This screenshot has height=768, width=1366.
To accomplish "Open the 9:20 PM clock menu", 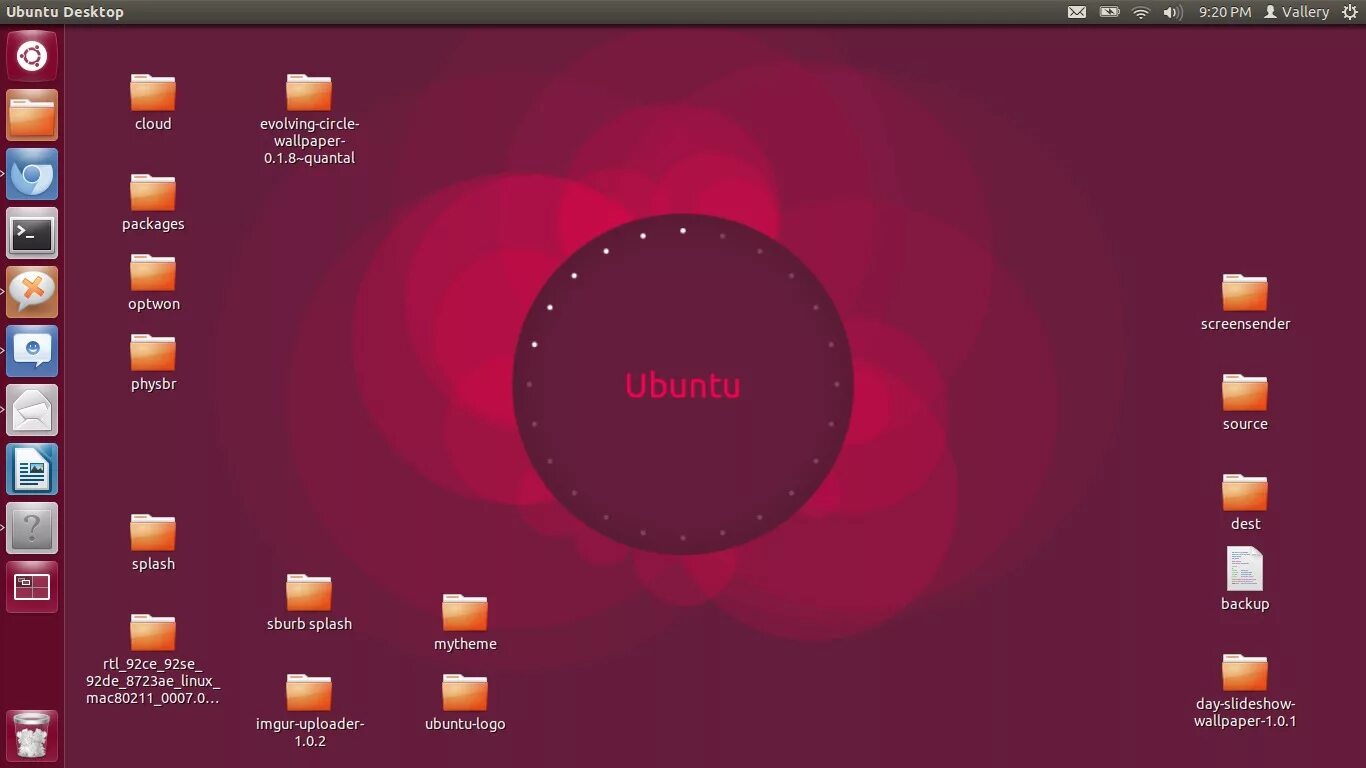I will pyautogui.click(x=1225, y=12).
